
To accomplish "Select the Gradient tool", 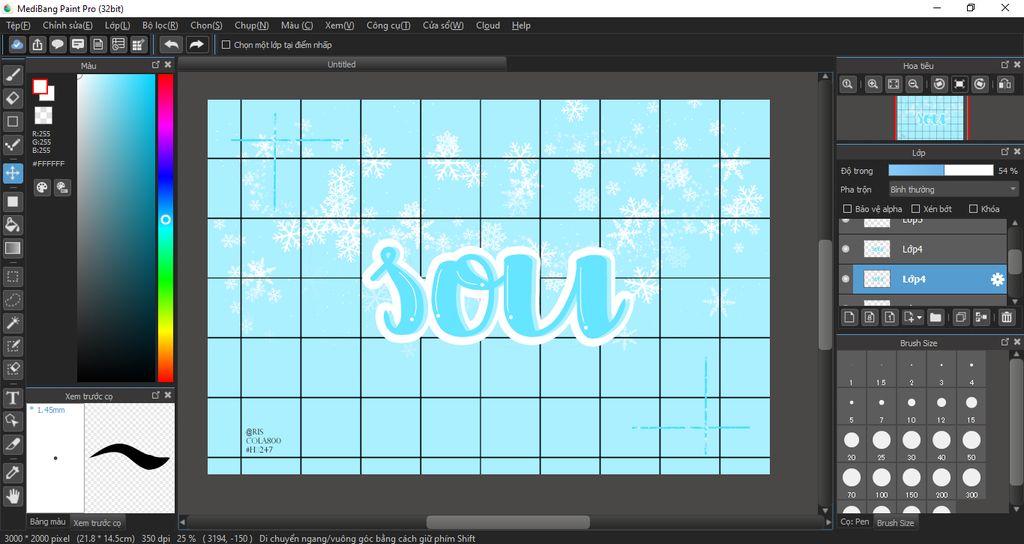I will 12,248.
